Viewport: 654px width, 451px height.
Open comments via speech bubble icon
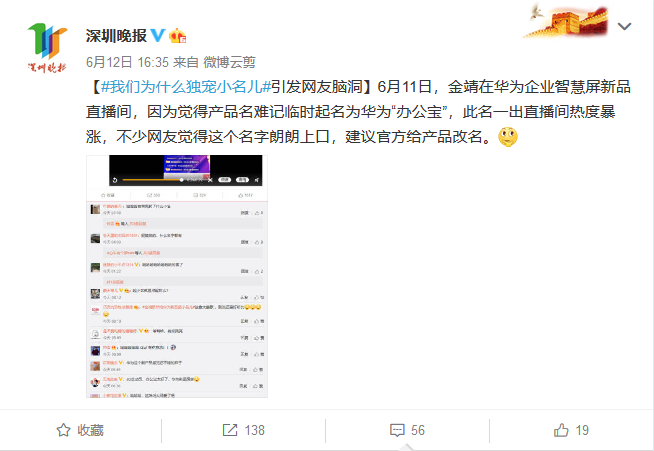point(397,430)
